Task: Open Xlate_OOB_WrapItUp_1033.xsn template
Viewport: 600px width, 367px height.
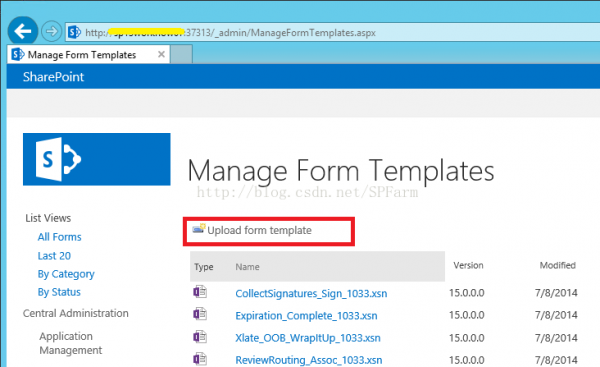Action: (x=308, y=338)
